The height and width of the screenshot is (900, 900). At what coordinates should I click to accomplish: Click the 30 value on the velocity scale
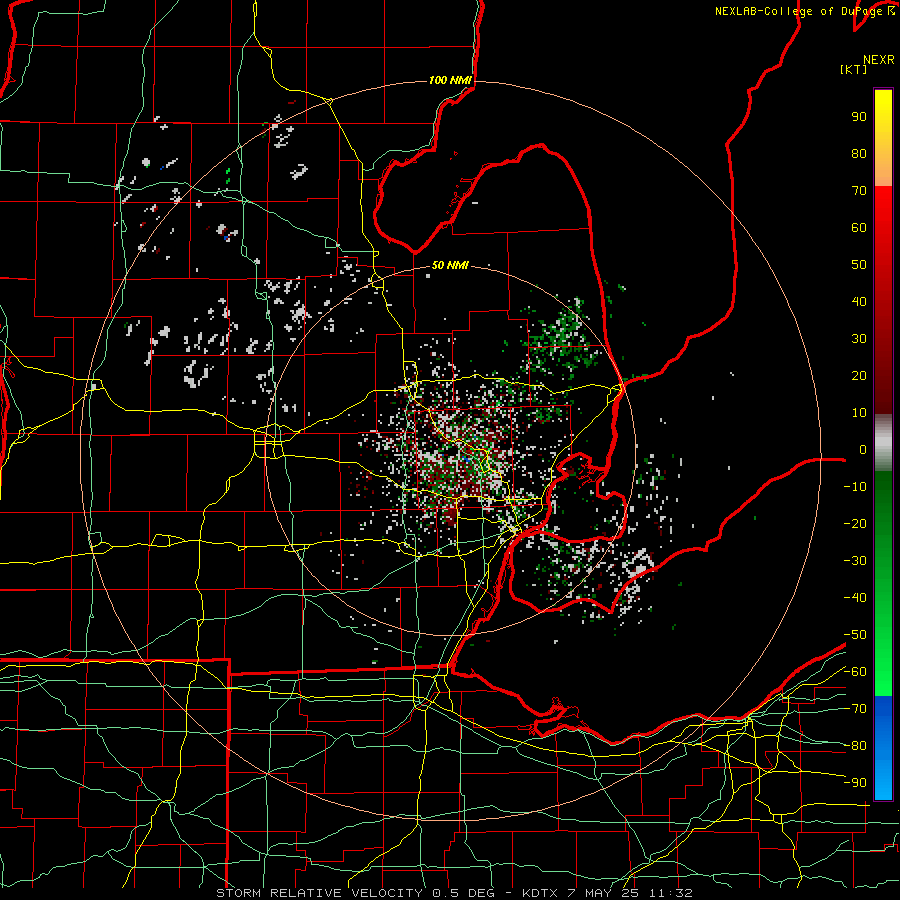pyautogui.click(x=859, y=339)
